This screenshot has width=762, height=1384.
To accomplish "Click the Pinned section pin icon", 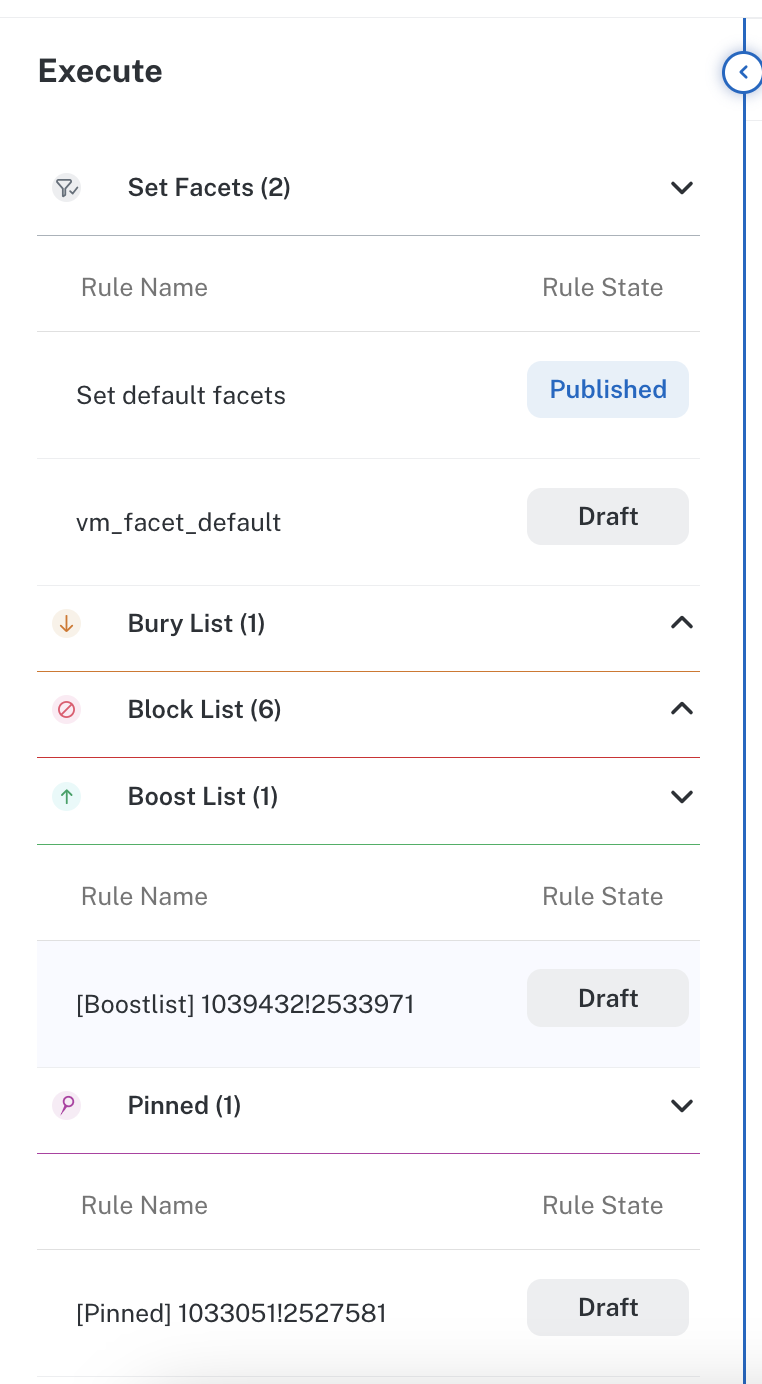I will (x=66, y=1105).
